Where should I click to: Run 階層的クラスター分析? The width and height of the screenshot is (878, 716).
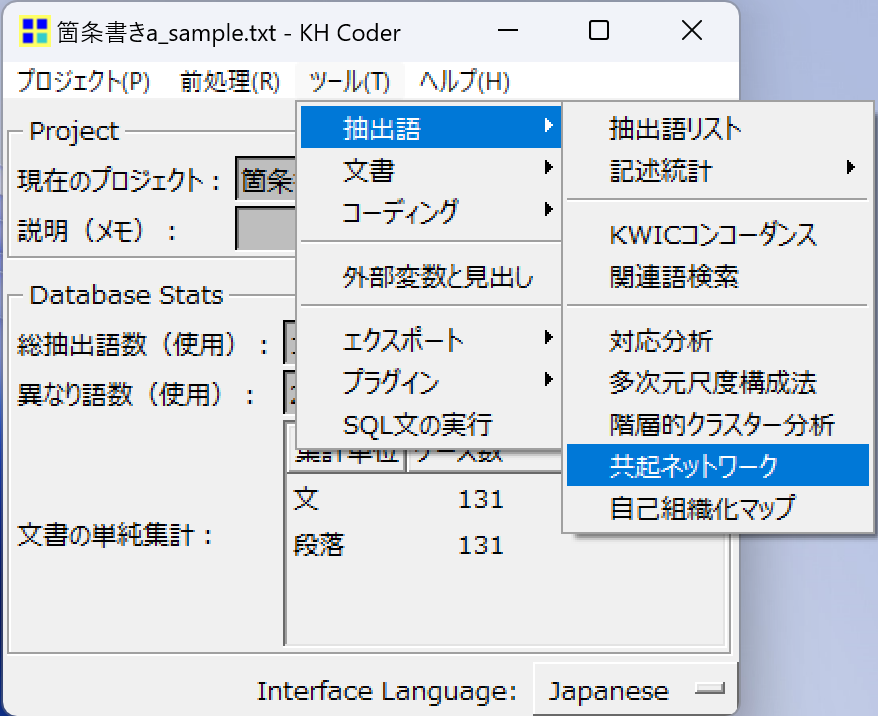pos(718,424)
